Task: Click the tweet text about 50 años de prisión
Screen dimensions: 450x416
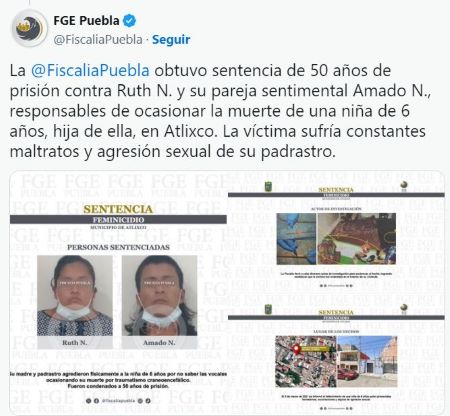Action: (x=220, y=111)
